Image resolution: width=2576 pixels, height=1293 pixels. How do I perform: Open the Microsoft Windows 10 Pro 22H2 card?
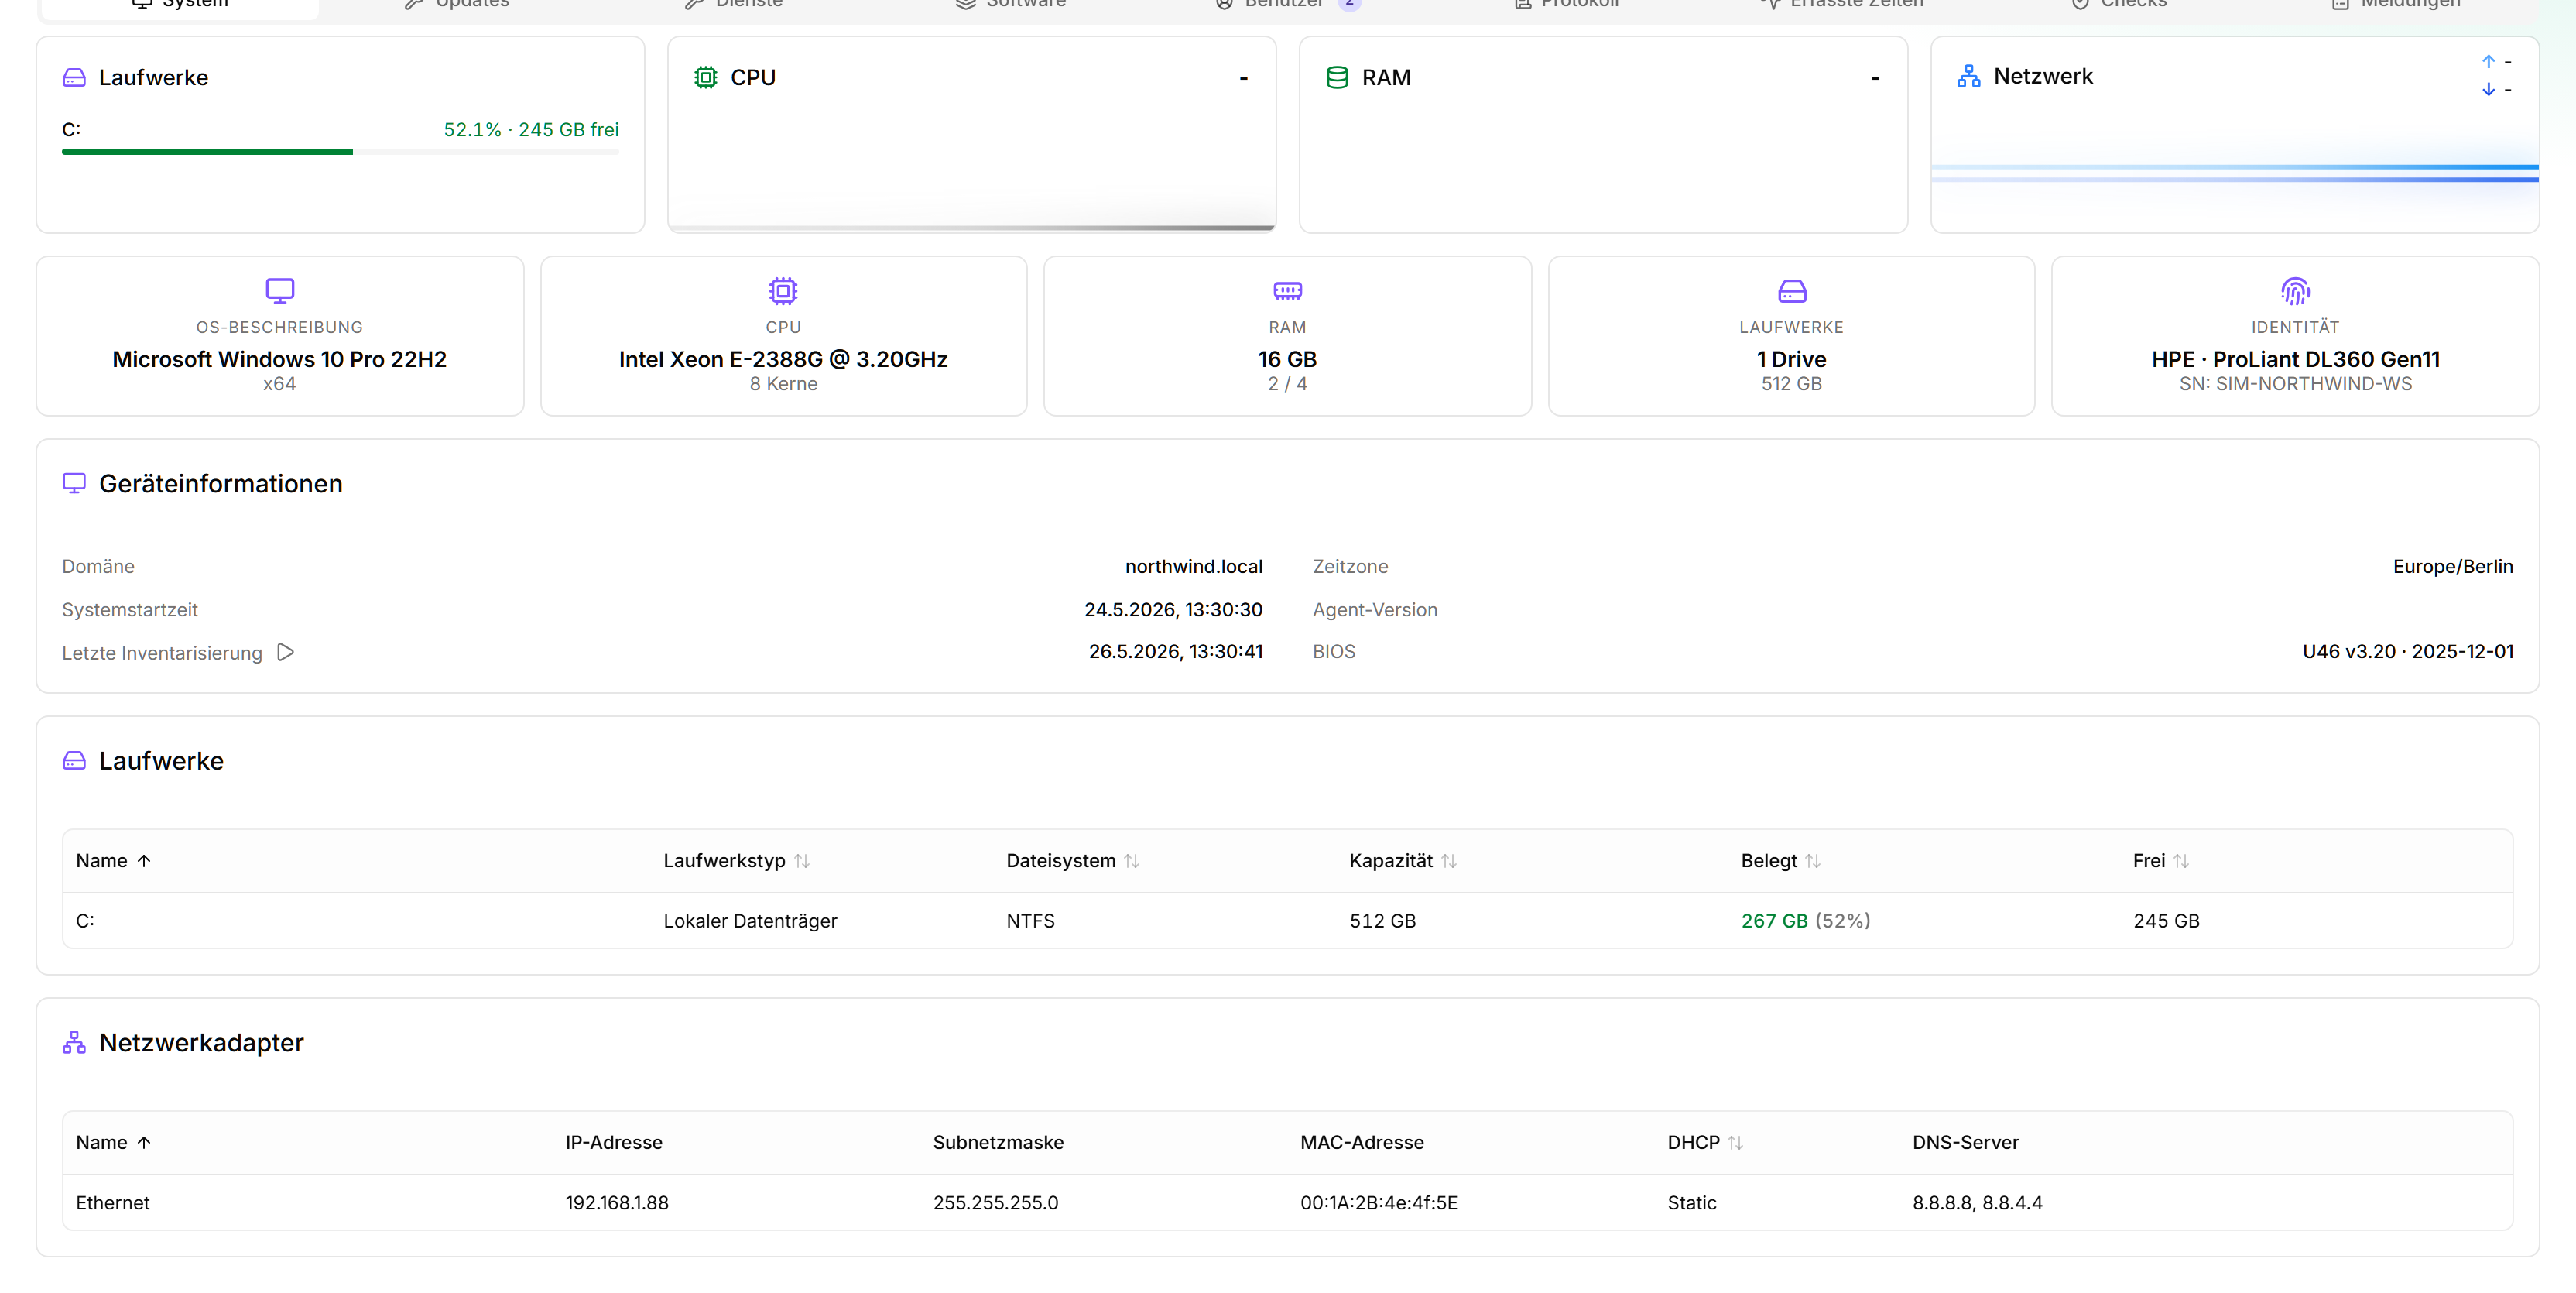tap(280, 336)
